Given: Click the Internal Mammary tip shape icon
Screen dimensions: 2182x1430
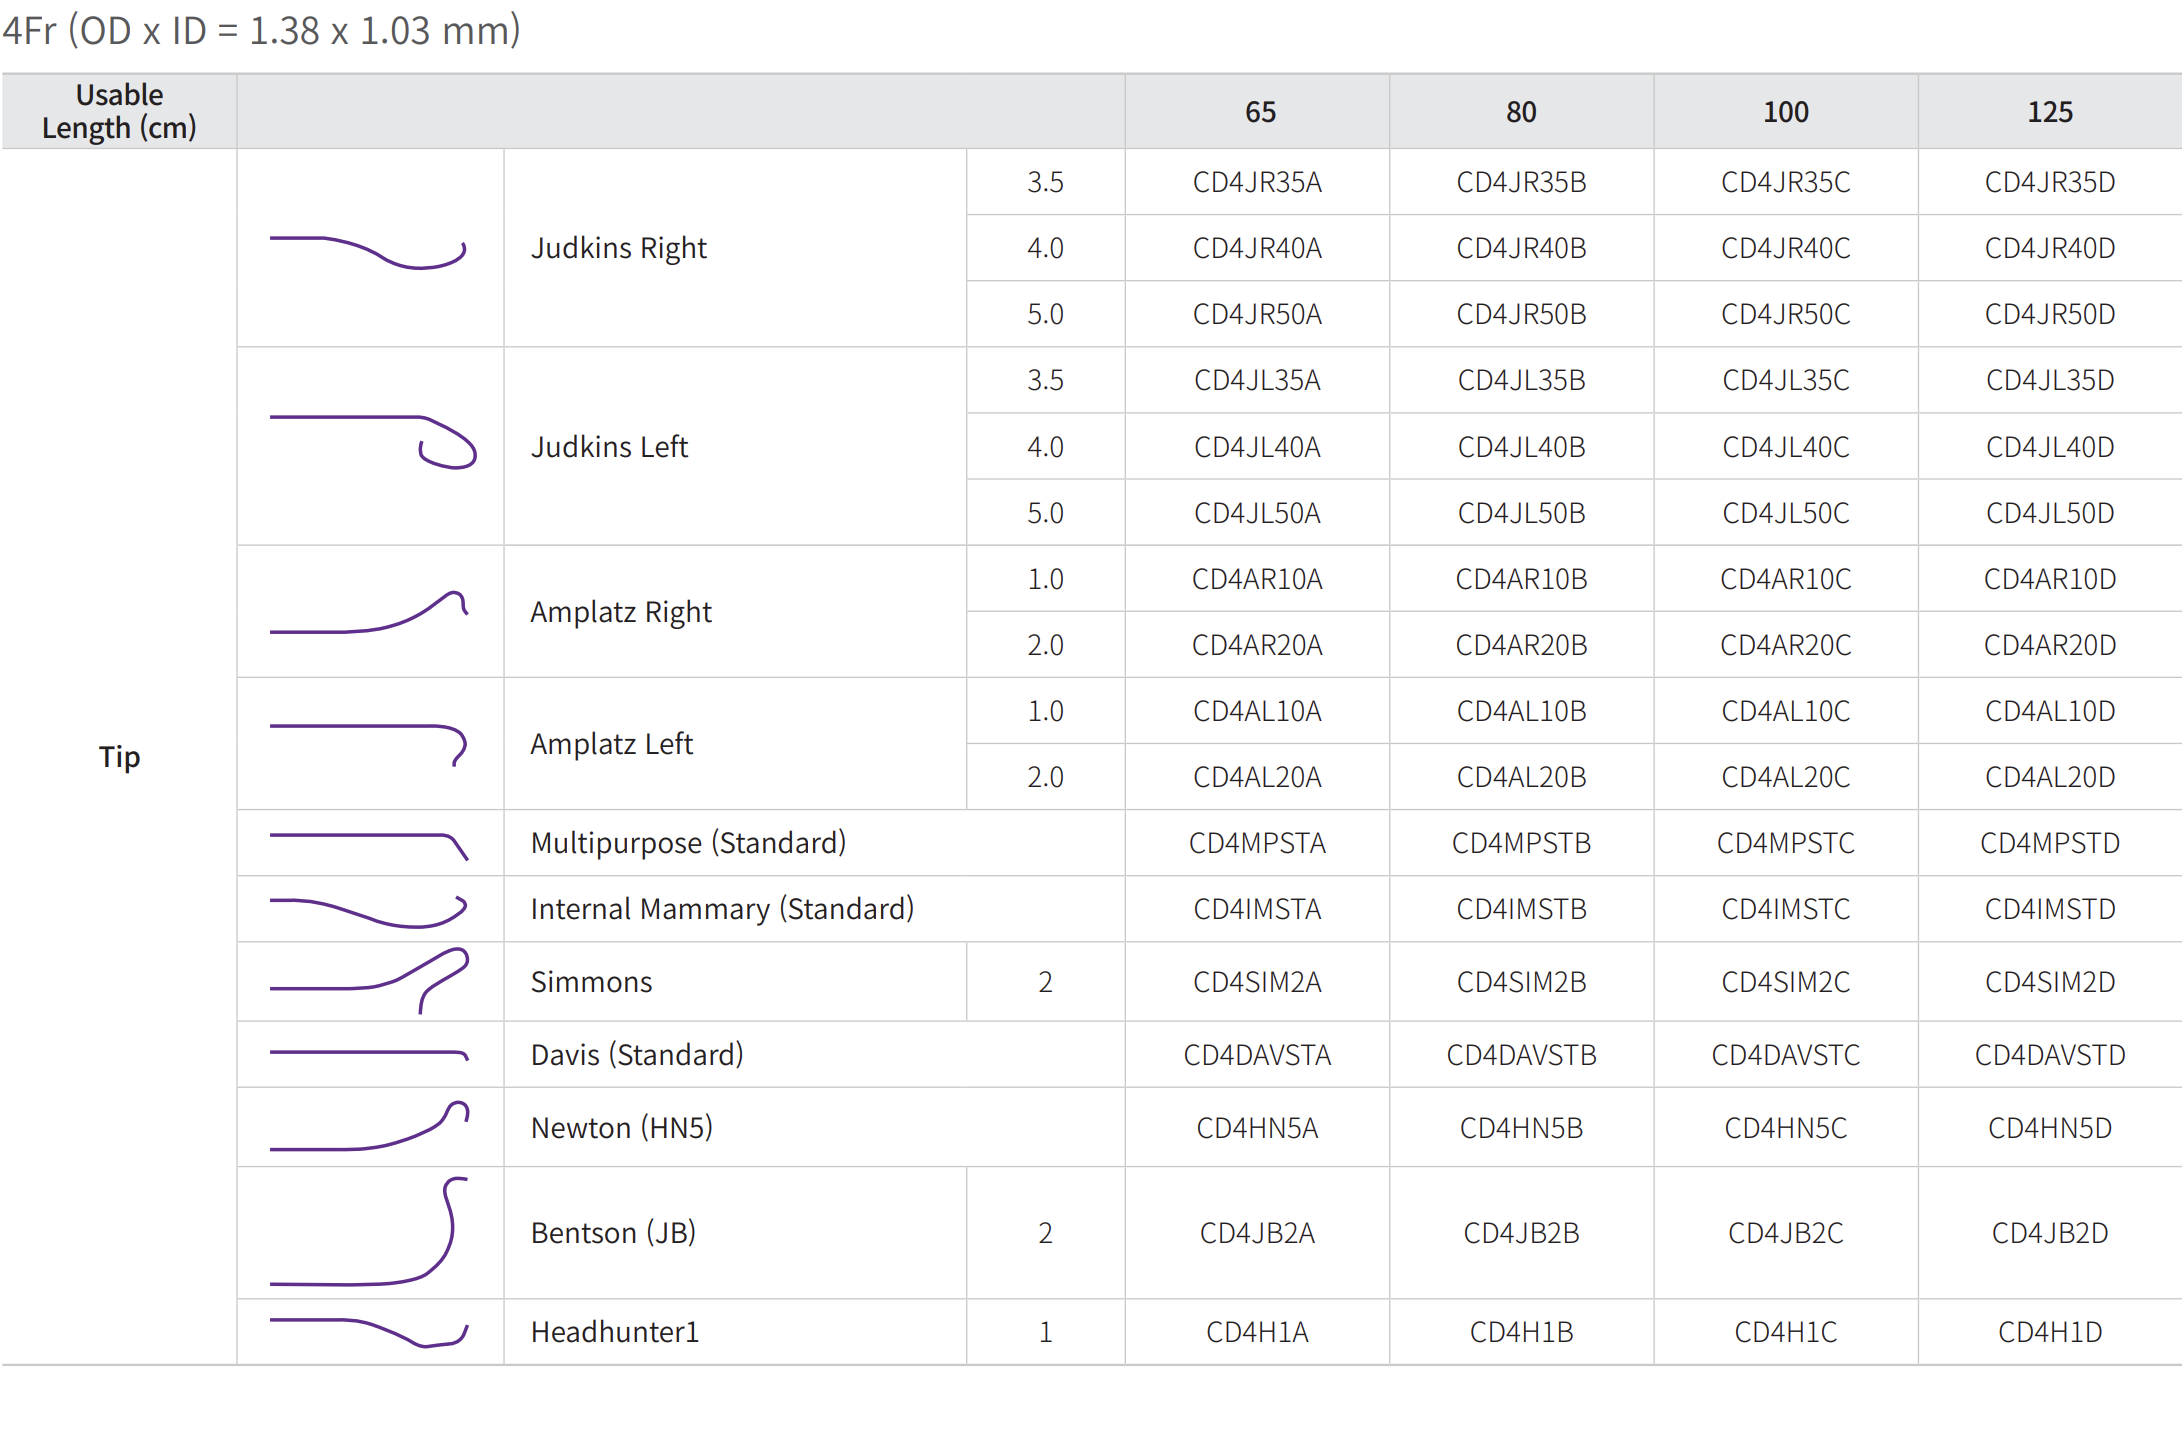Looking at the screenshot, I should pos(369,910).
